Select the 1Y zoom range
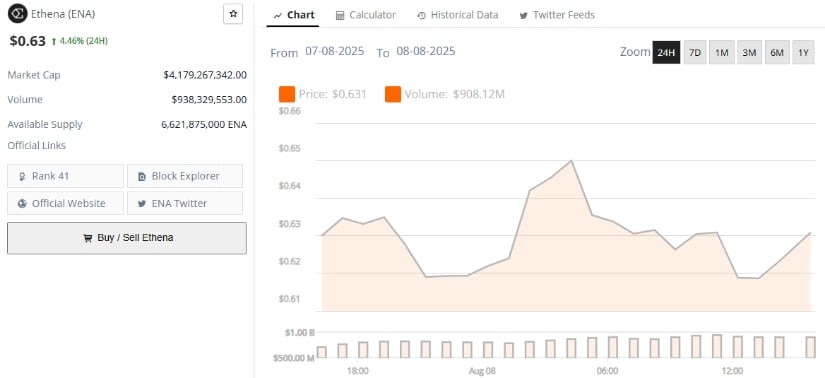This screenshot has height=378, width=825. click(803, 53)
